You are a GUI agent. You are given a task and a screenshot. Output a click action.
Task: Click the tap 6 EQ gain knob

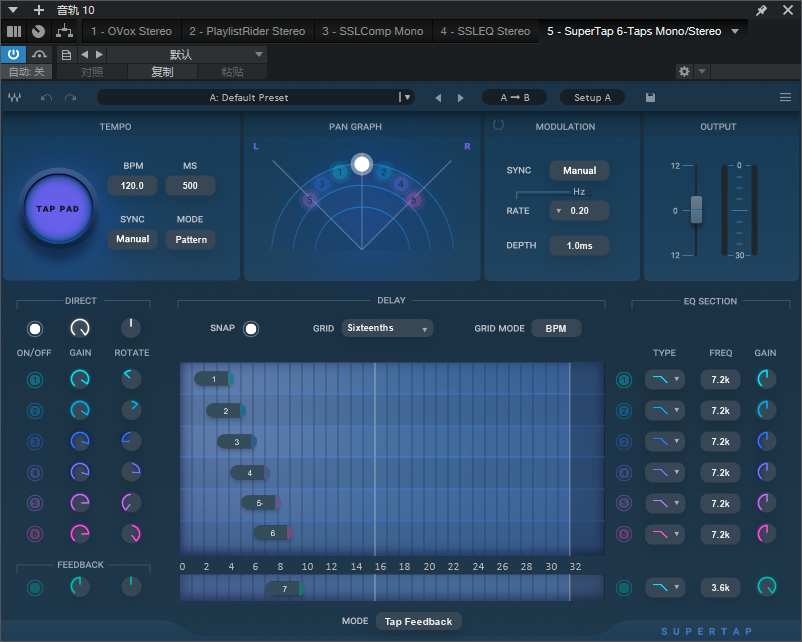(766, 534)
